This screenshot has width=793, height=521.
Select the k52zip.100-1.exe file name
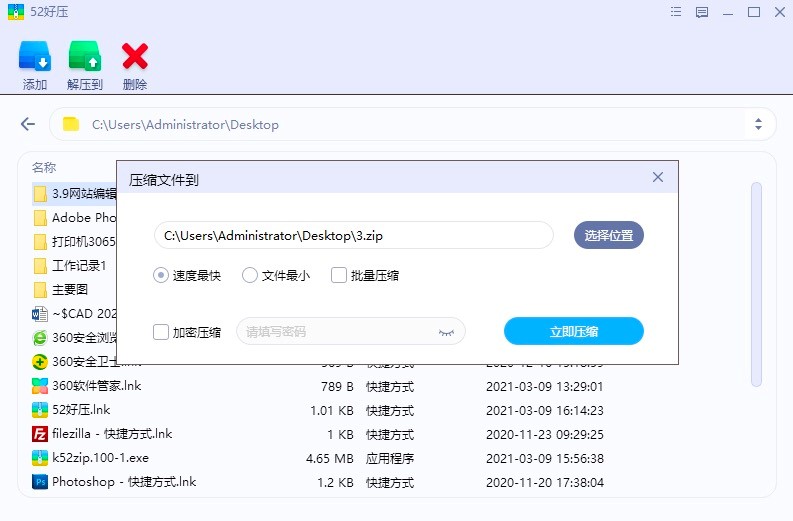[x=101, y=458]
